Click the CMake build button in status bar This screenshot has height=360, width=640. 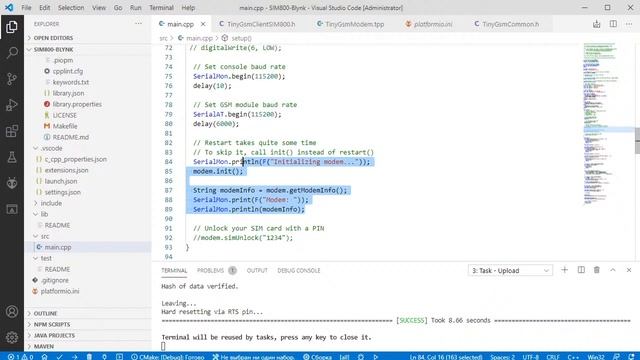pos(318,357)
